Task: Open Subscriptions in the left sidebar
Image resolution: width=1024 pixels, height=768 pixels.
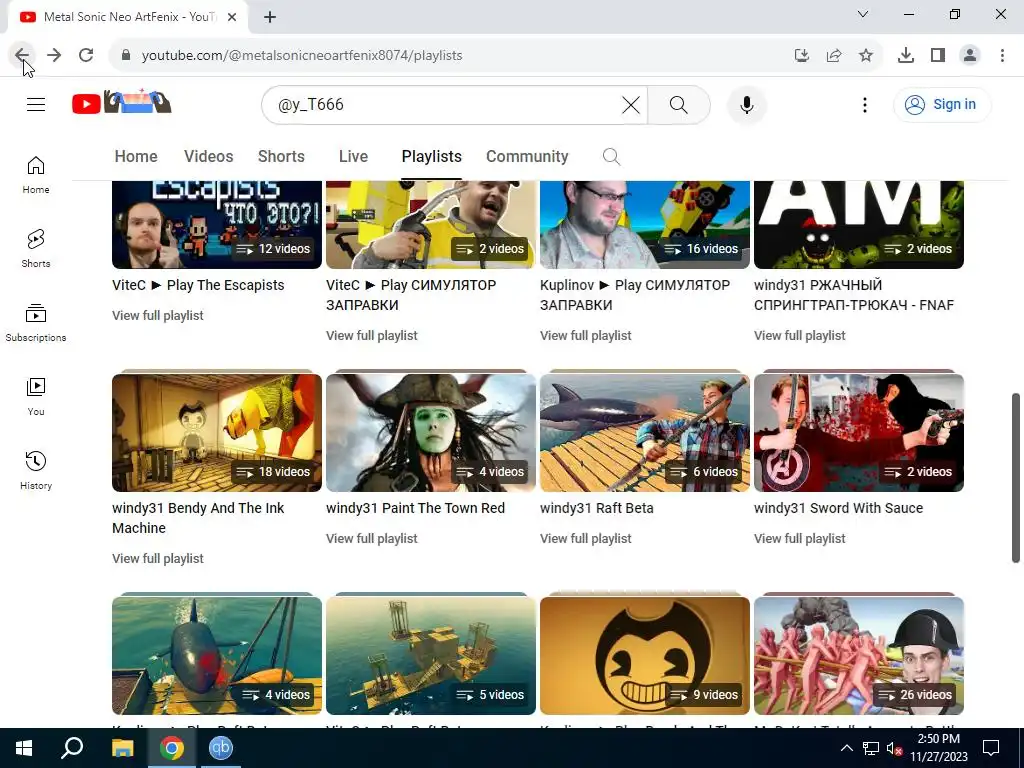Action: pos(36,323)
